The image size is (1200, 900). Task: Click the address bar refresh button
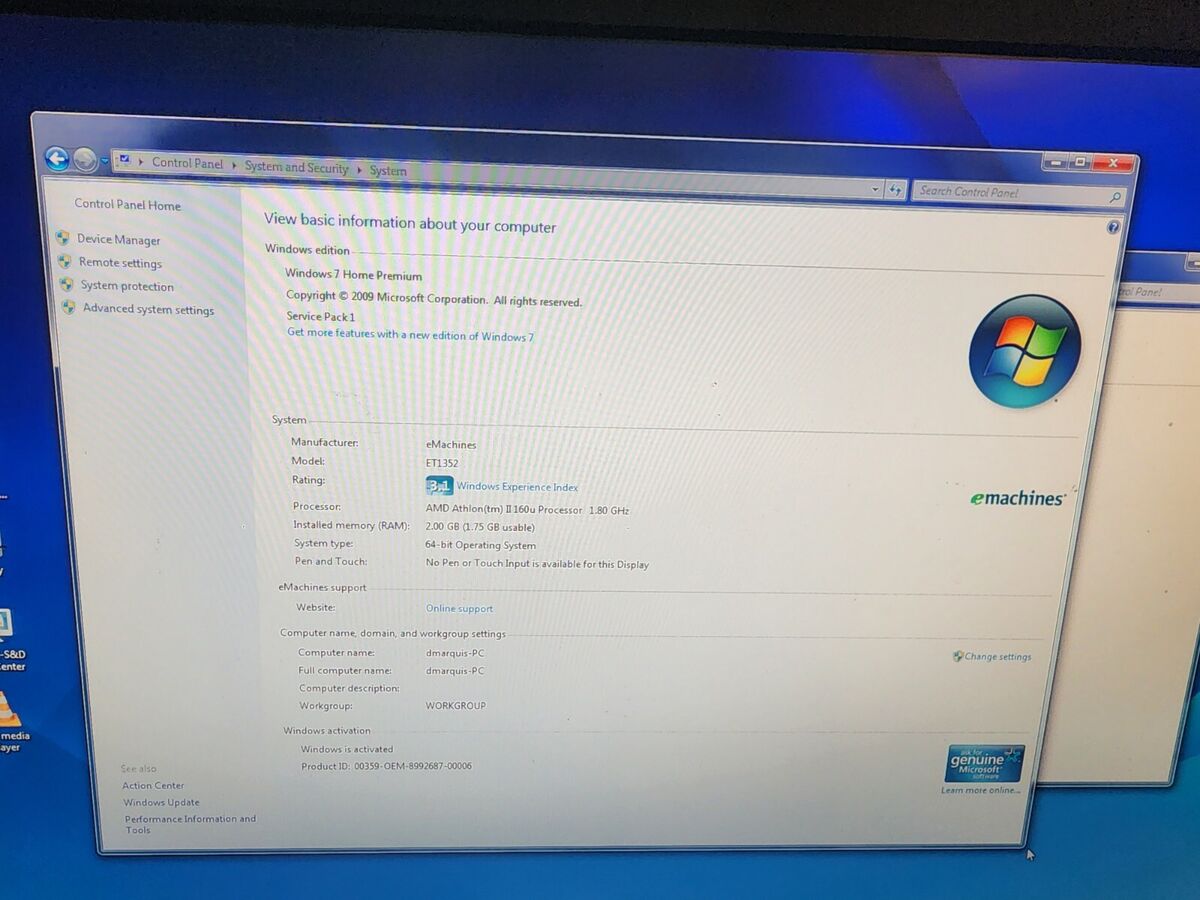pyautogui.click(x=895, y=189)
